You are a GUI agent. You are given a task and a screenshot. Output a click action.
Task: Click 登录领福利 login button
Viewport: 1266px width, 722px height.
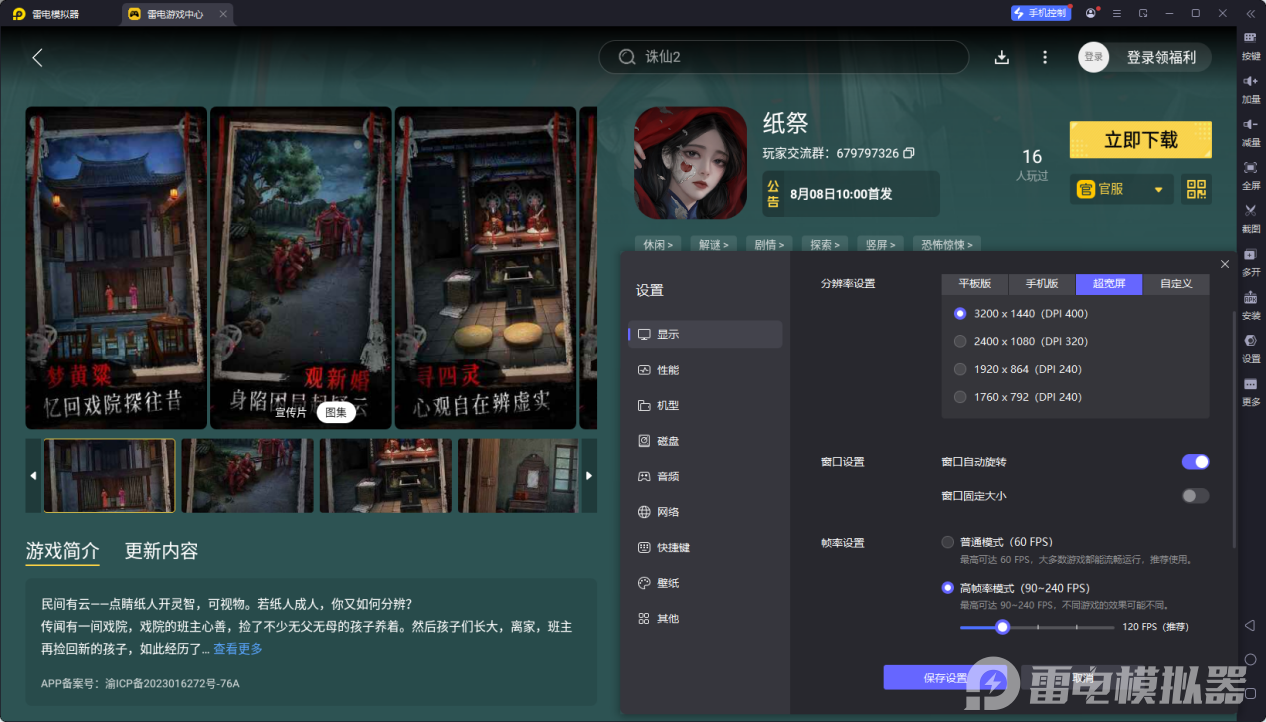[x=1161, y=57]
